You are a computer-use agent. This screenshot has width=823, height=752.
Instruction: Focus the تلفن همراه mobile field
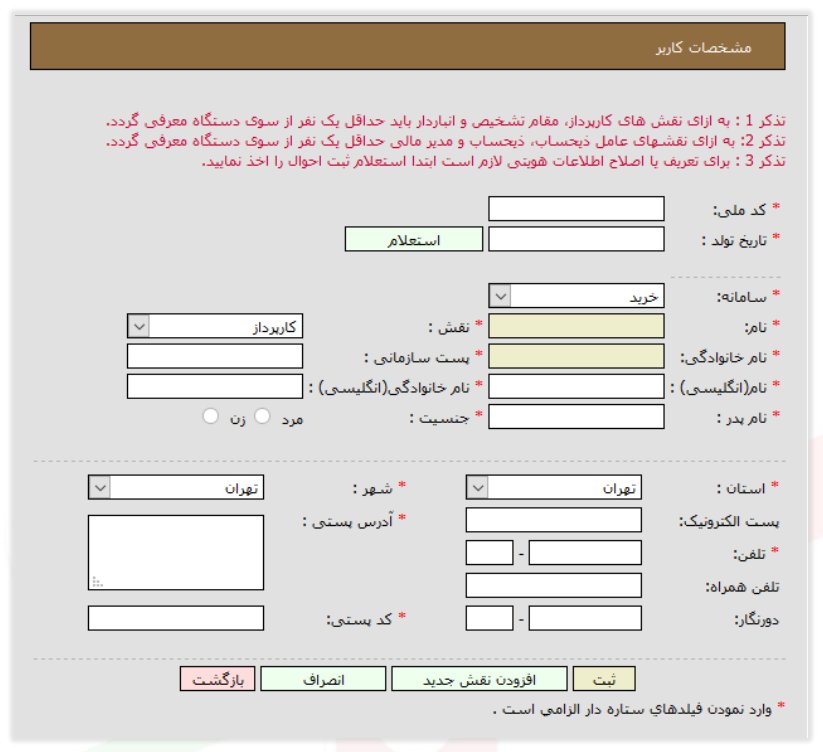pos(553,585)
